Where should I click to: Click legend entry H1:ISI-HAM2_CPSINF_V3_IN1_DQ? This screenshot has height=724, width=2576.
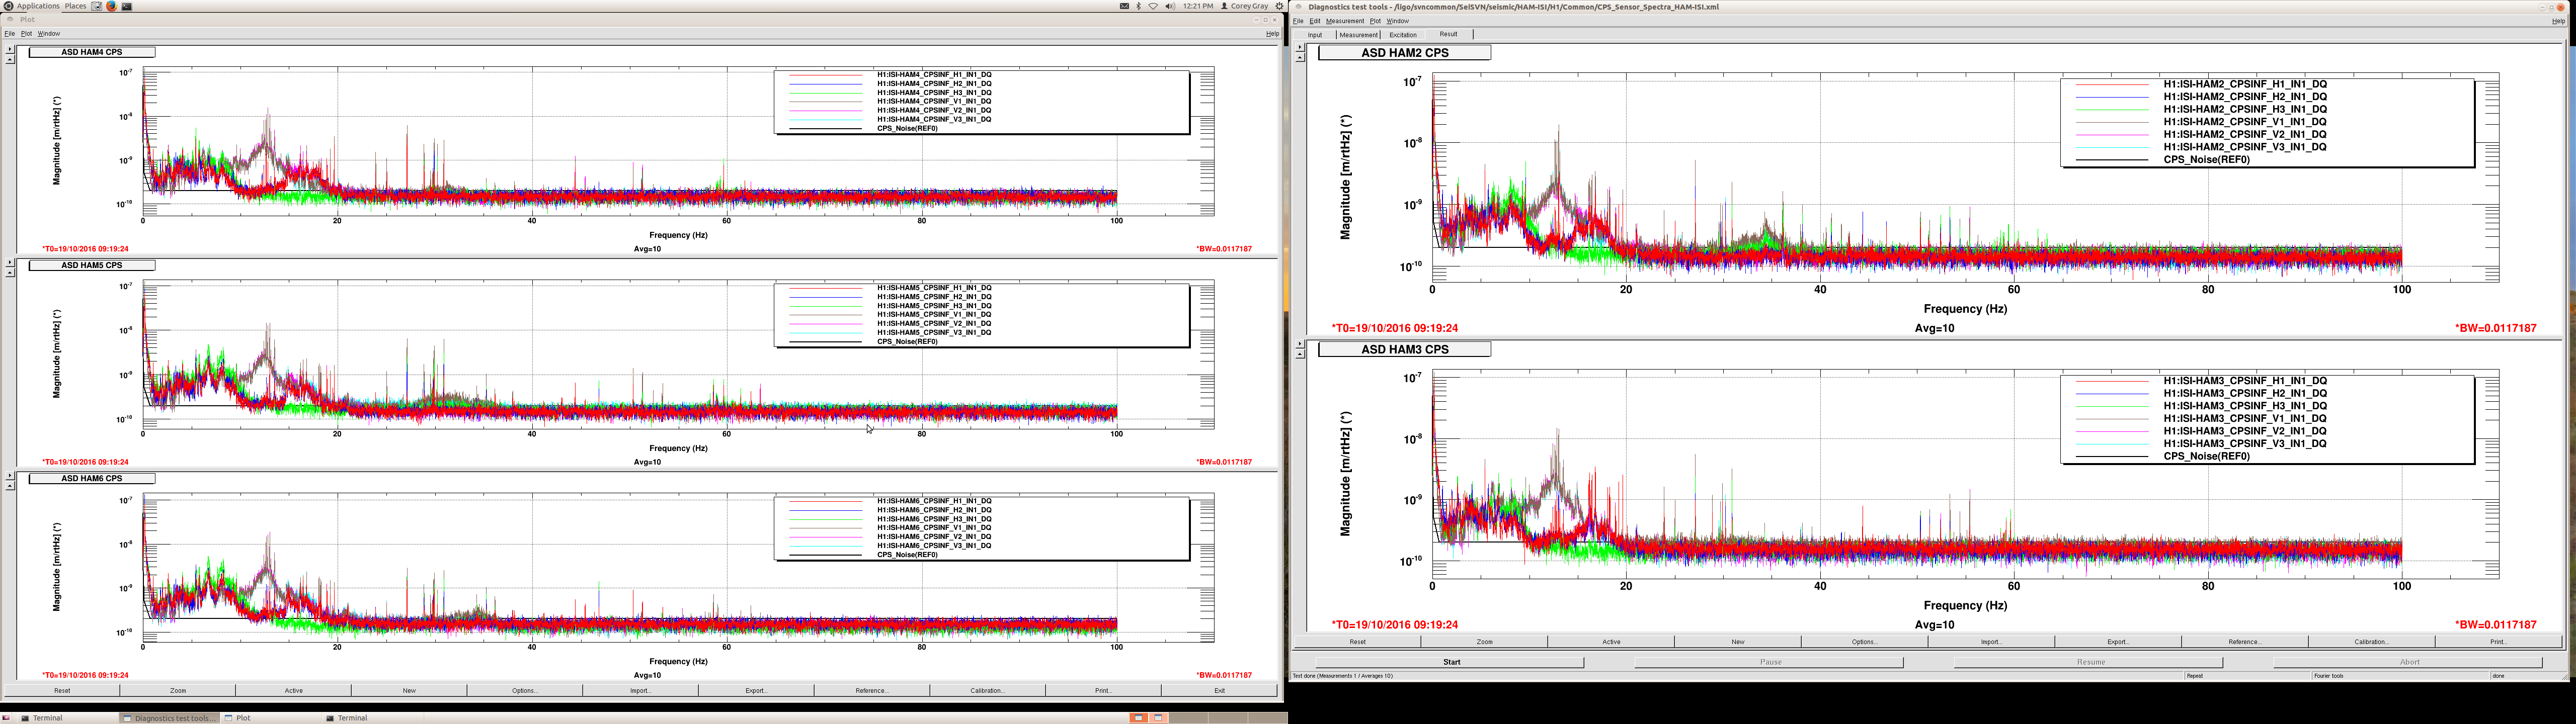coord(2245,147)
